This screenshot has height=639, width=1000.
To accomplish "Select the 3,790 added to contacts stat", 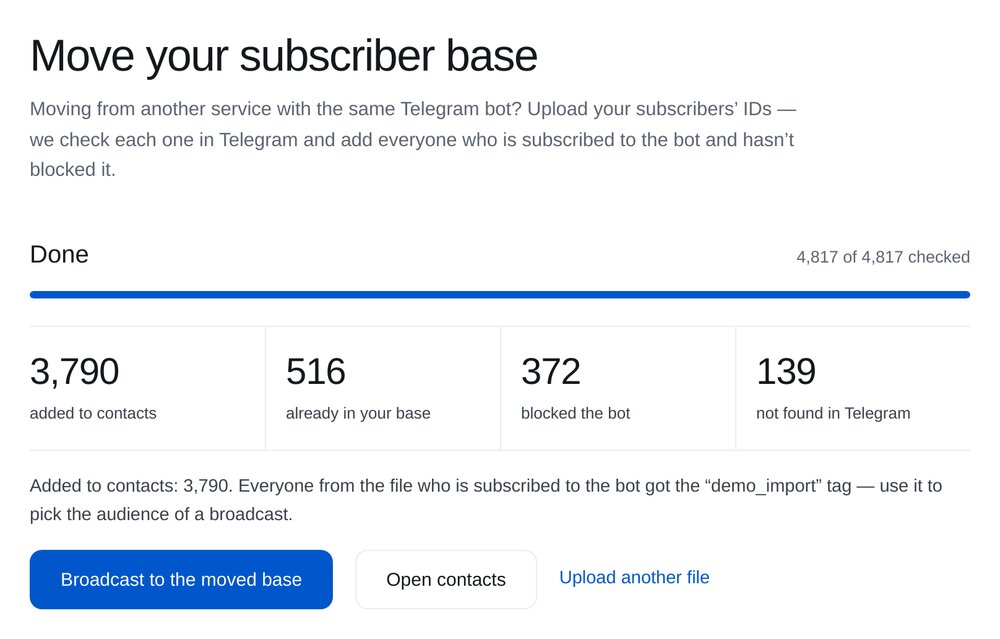I will 147,388.
